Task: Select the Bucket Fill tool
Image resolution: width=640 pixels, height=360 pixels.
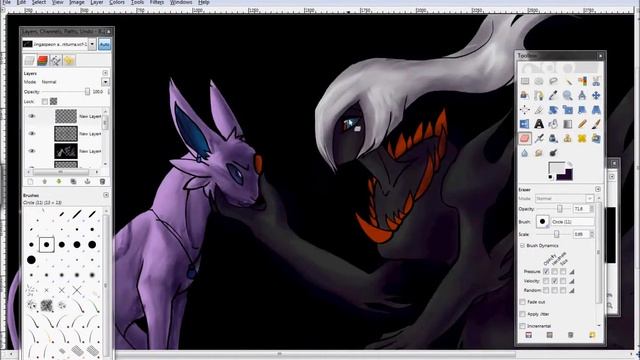Action: point(553,124)
